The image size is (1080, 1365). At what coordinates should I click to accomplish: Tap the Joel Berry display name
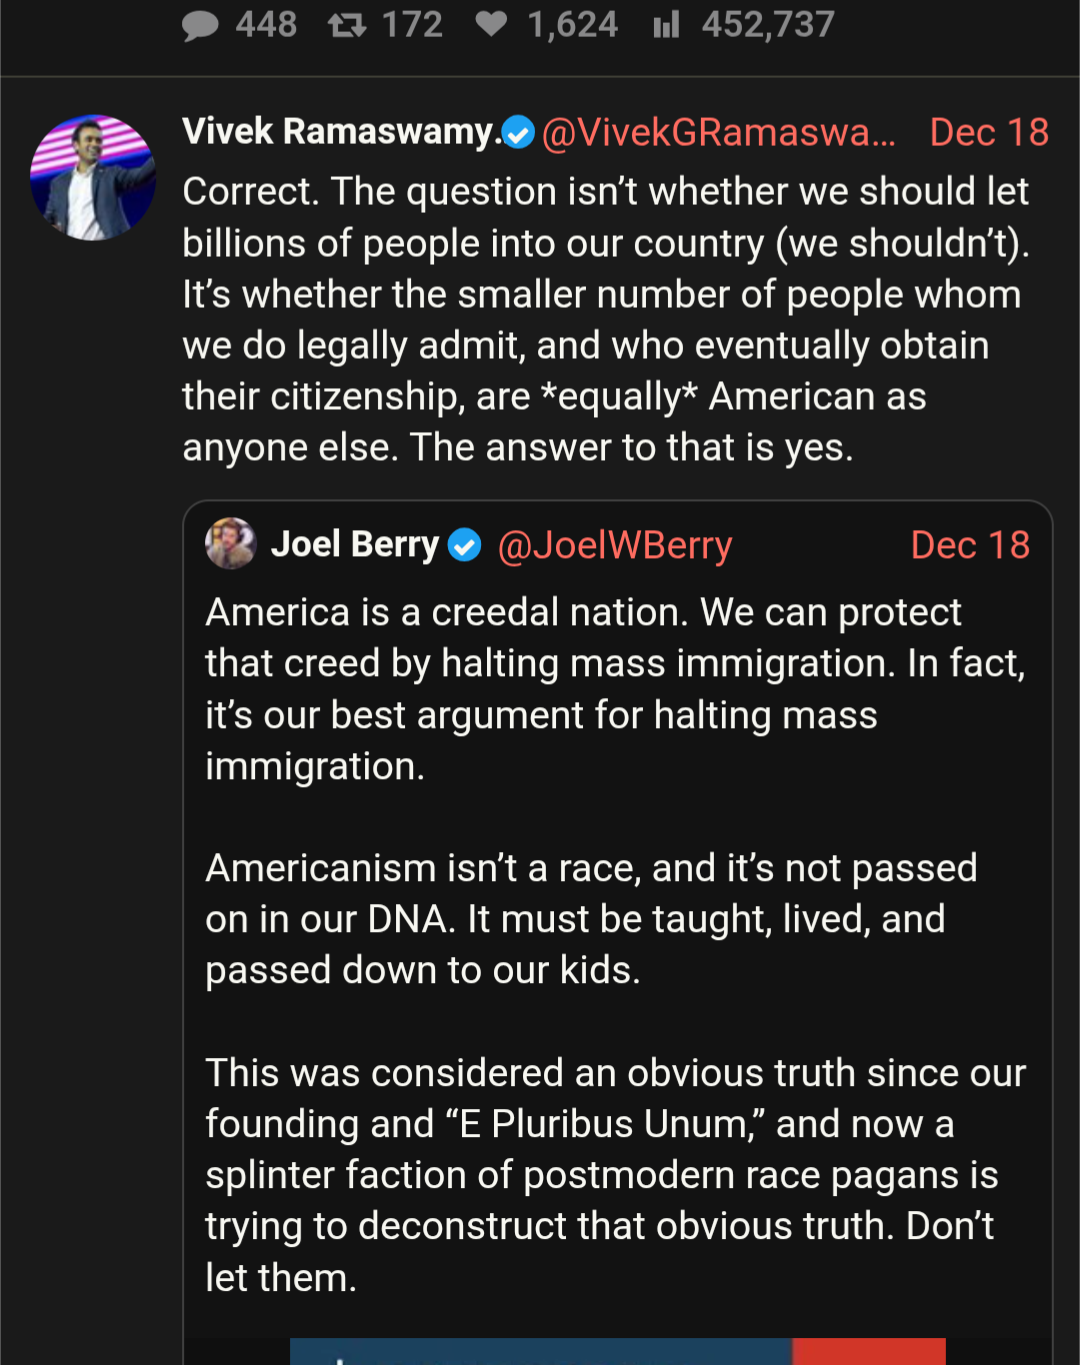(355, 545)
